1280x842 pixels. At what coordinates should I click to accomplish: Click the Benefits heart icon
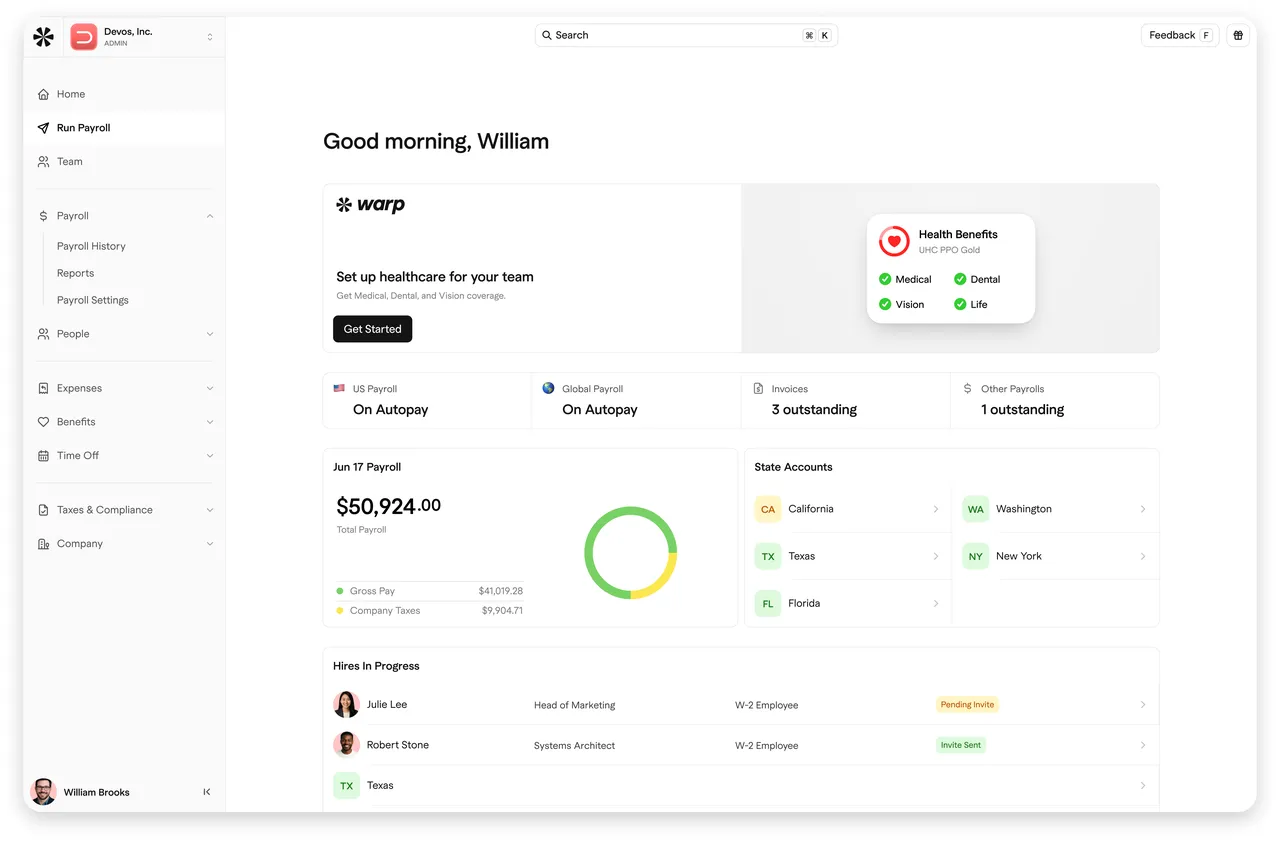click(x=43, y=422)
